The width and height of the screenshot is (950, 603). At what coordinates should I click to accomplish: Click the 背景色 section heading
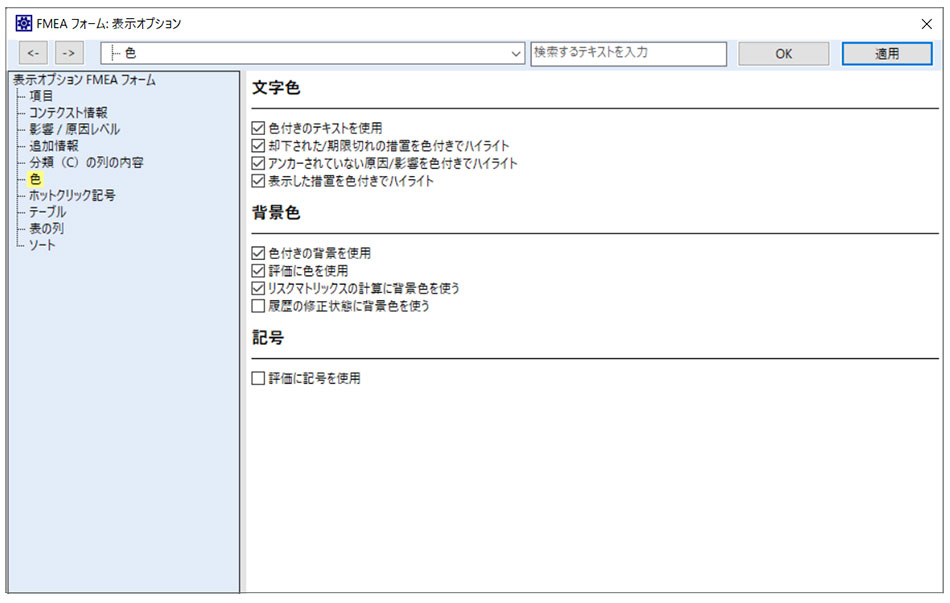tap(276, 213)
